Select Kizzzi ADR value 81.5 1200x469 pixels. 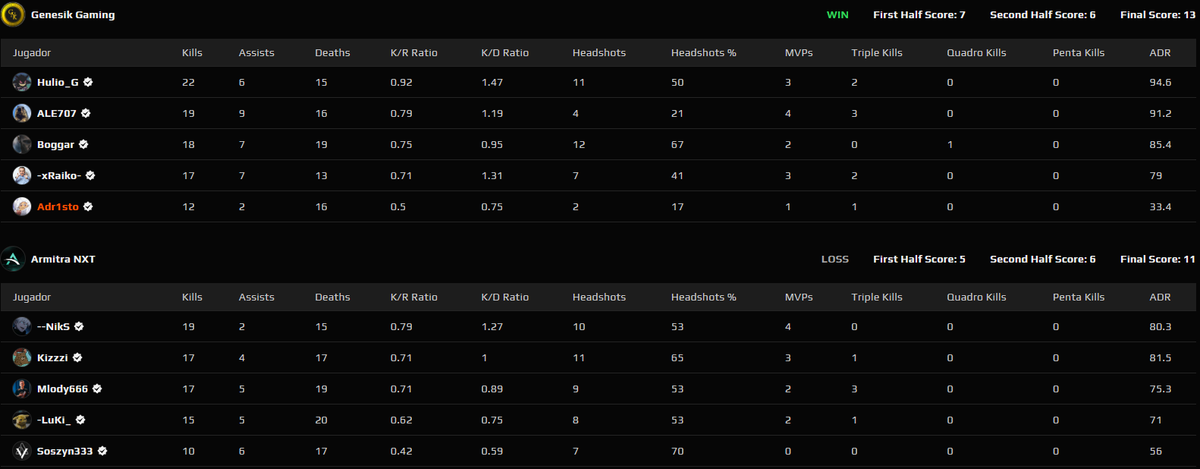tap(1161, 357)
